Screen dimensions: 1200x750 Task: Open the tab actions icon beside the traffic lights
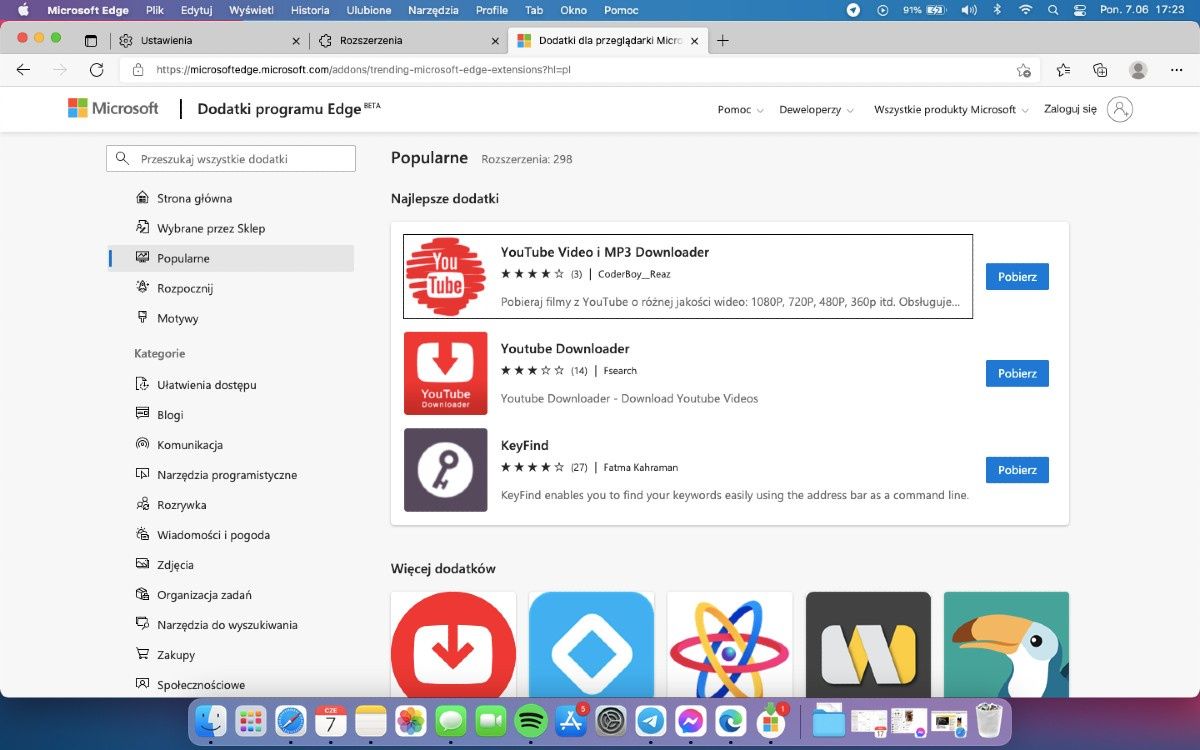(x=91, y=41)
